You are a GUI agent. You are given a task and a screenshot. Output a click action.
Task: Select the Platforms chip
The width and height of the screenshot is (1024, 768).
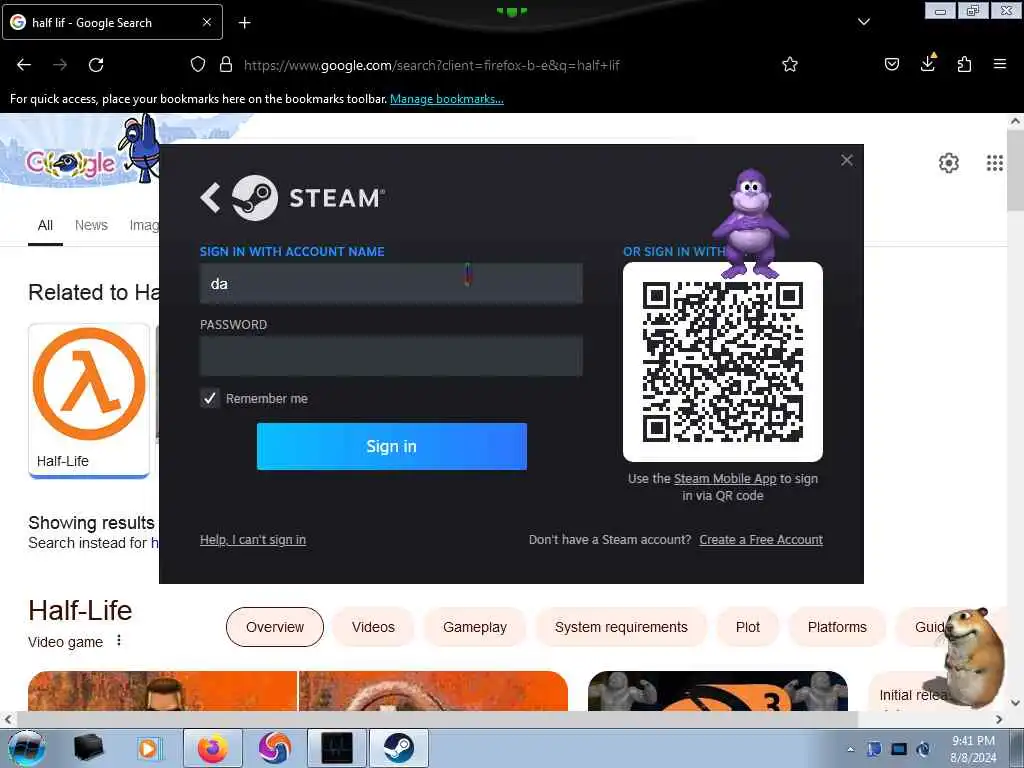tap(837, 627)
